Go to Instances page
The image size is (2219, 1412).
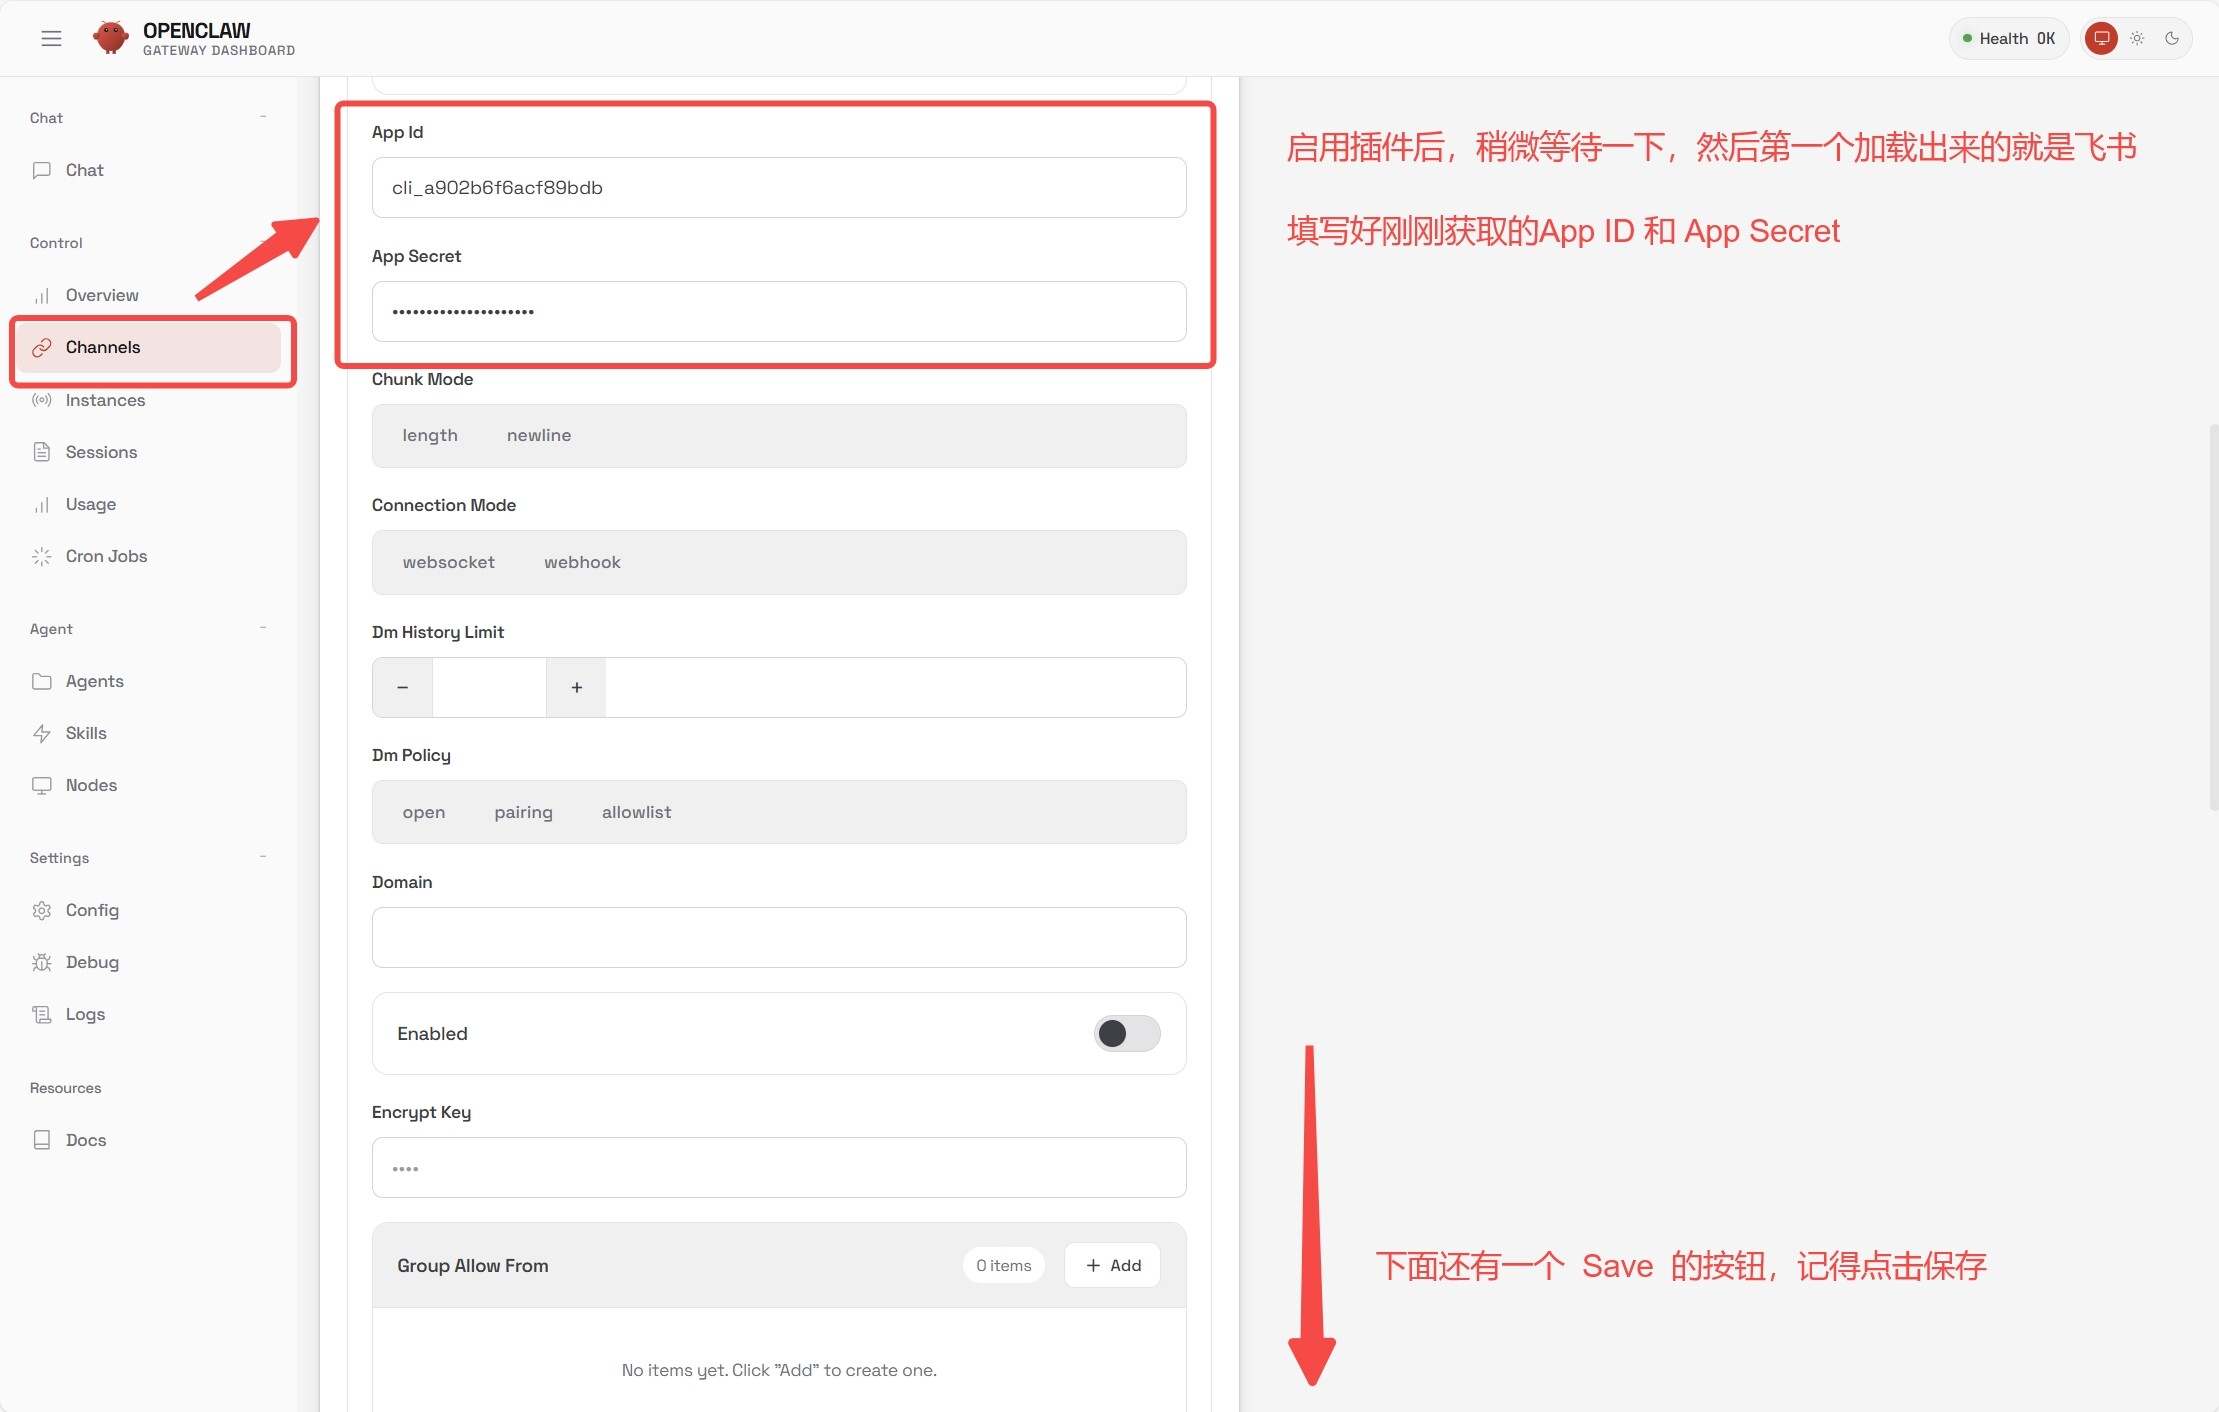105,400
